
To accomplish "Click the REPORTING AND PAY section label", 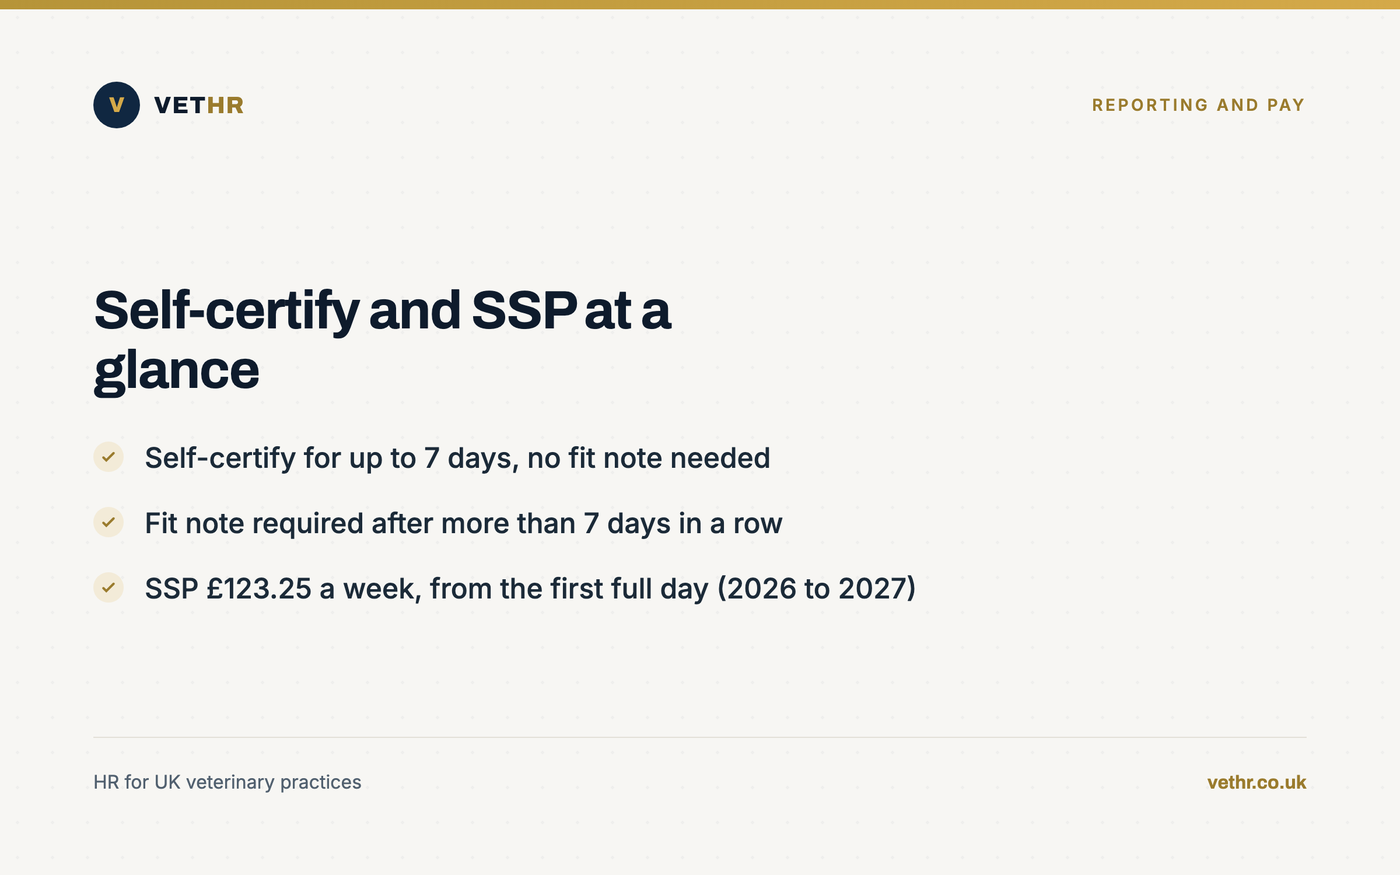I will pos(1198,105).
